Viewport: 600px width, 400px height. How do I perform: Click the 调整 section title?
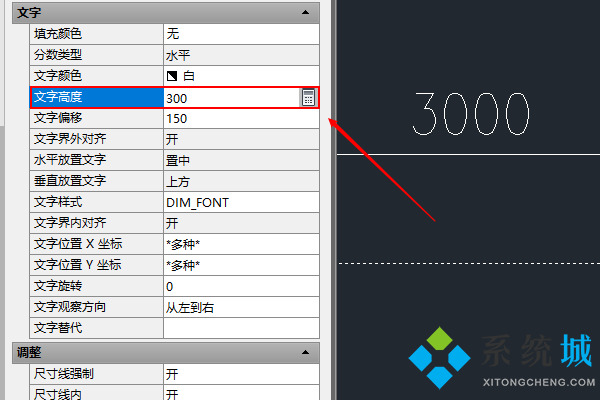[x=29, y=353]
